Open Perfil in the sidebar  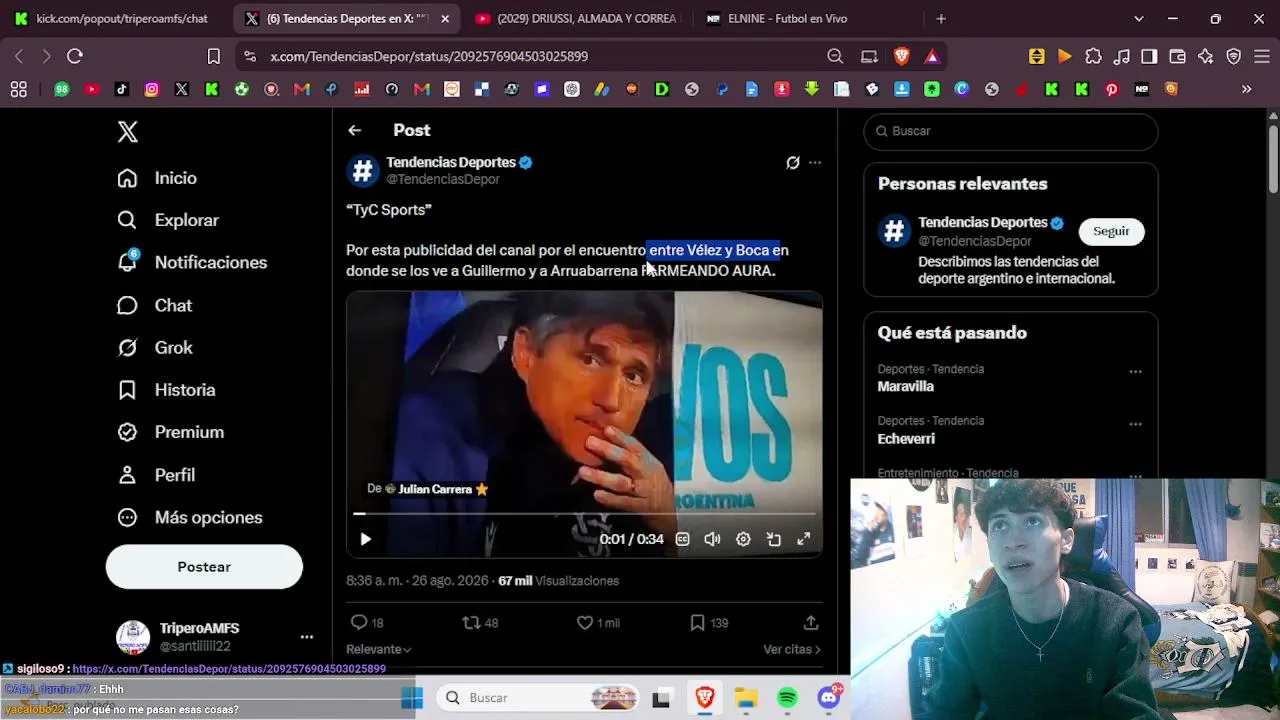(x=156, y=475)
